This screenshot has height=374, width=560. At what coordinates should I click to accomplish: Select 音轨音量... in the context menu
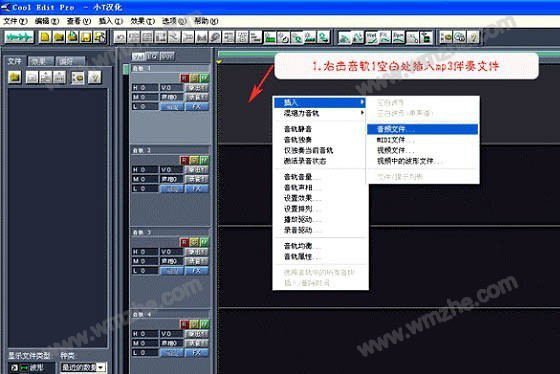320,177
